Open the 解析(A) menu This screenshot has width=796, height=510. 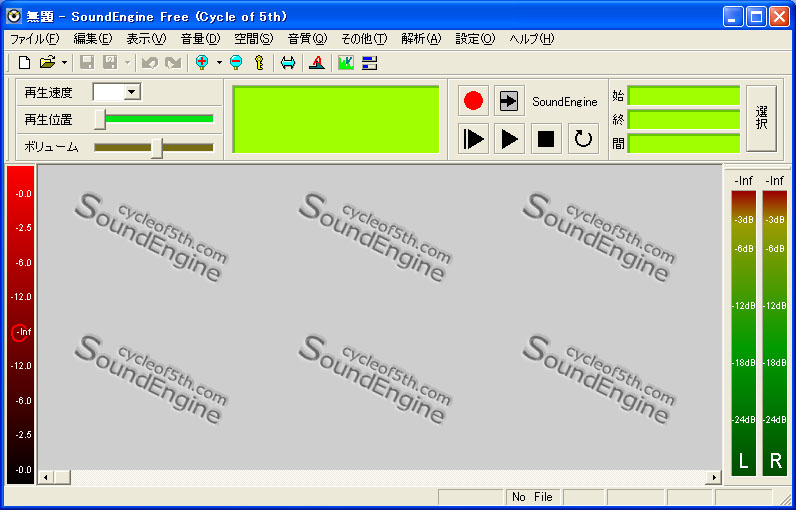click(x=421, y=39)
